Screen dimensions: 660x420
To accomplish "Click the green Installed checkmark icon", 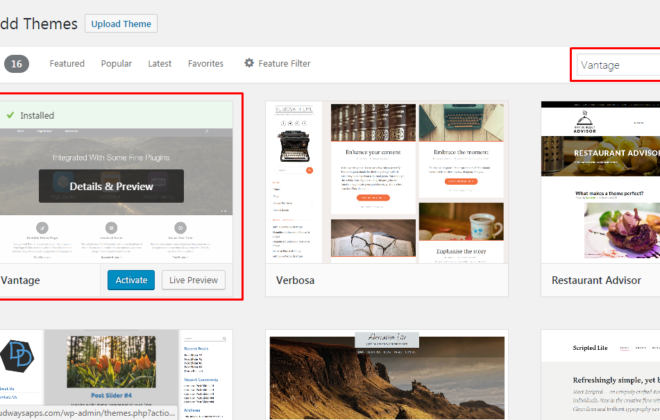I will click(x=11, y=115).
